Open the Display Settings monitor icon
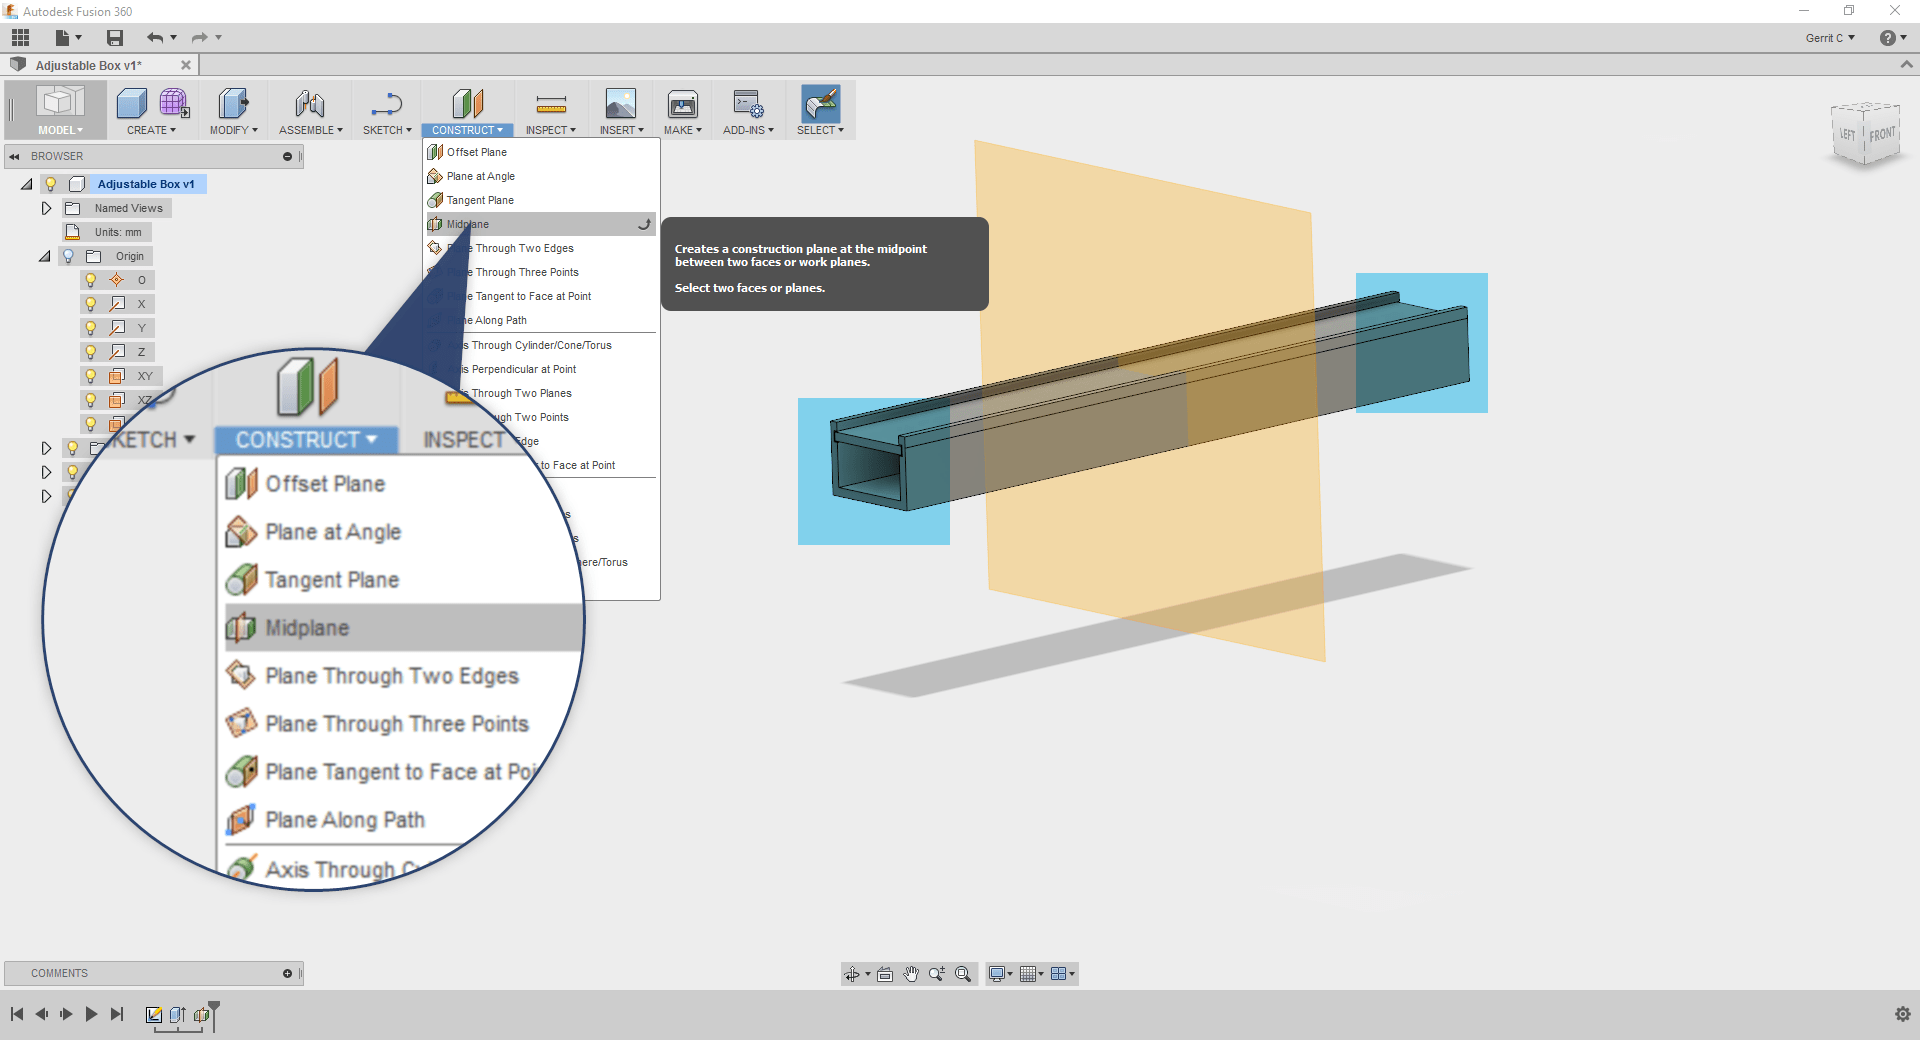Screen dimensions: 1920x1040 pyautogui.click(x=997, y=974)
